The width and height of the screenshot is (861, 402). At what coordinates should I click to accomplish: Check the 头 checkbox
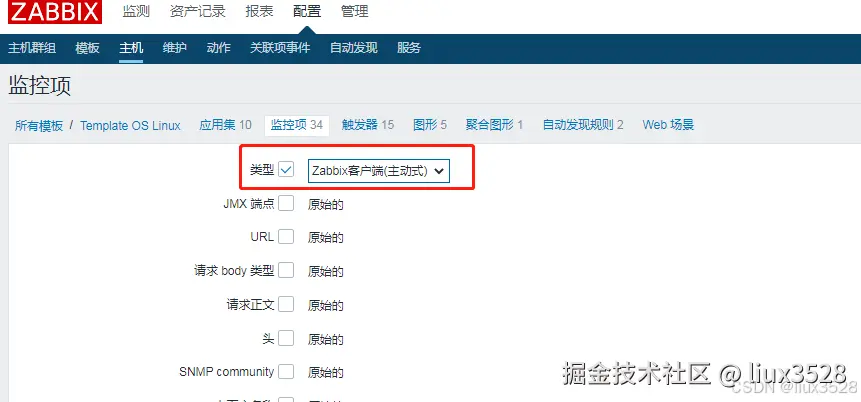(x=286, y=338)
